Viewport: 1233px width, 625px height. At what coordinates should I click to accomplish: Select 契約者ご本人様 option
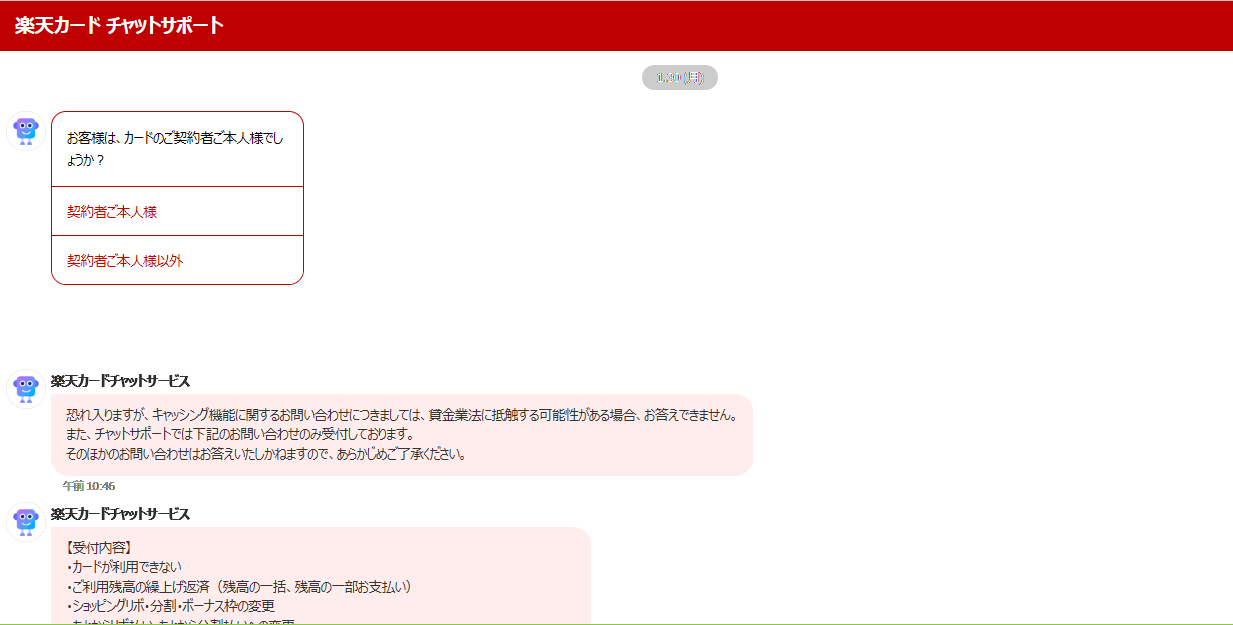click(177, 211)
